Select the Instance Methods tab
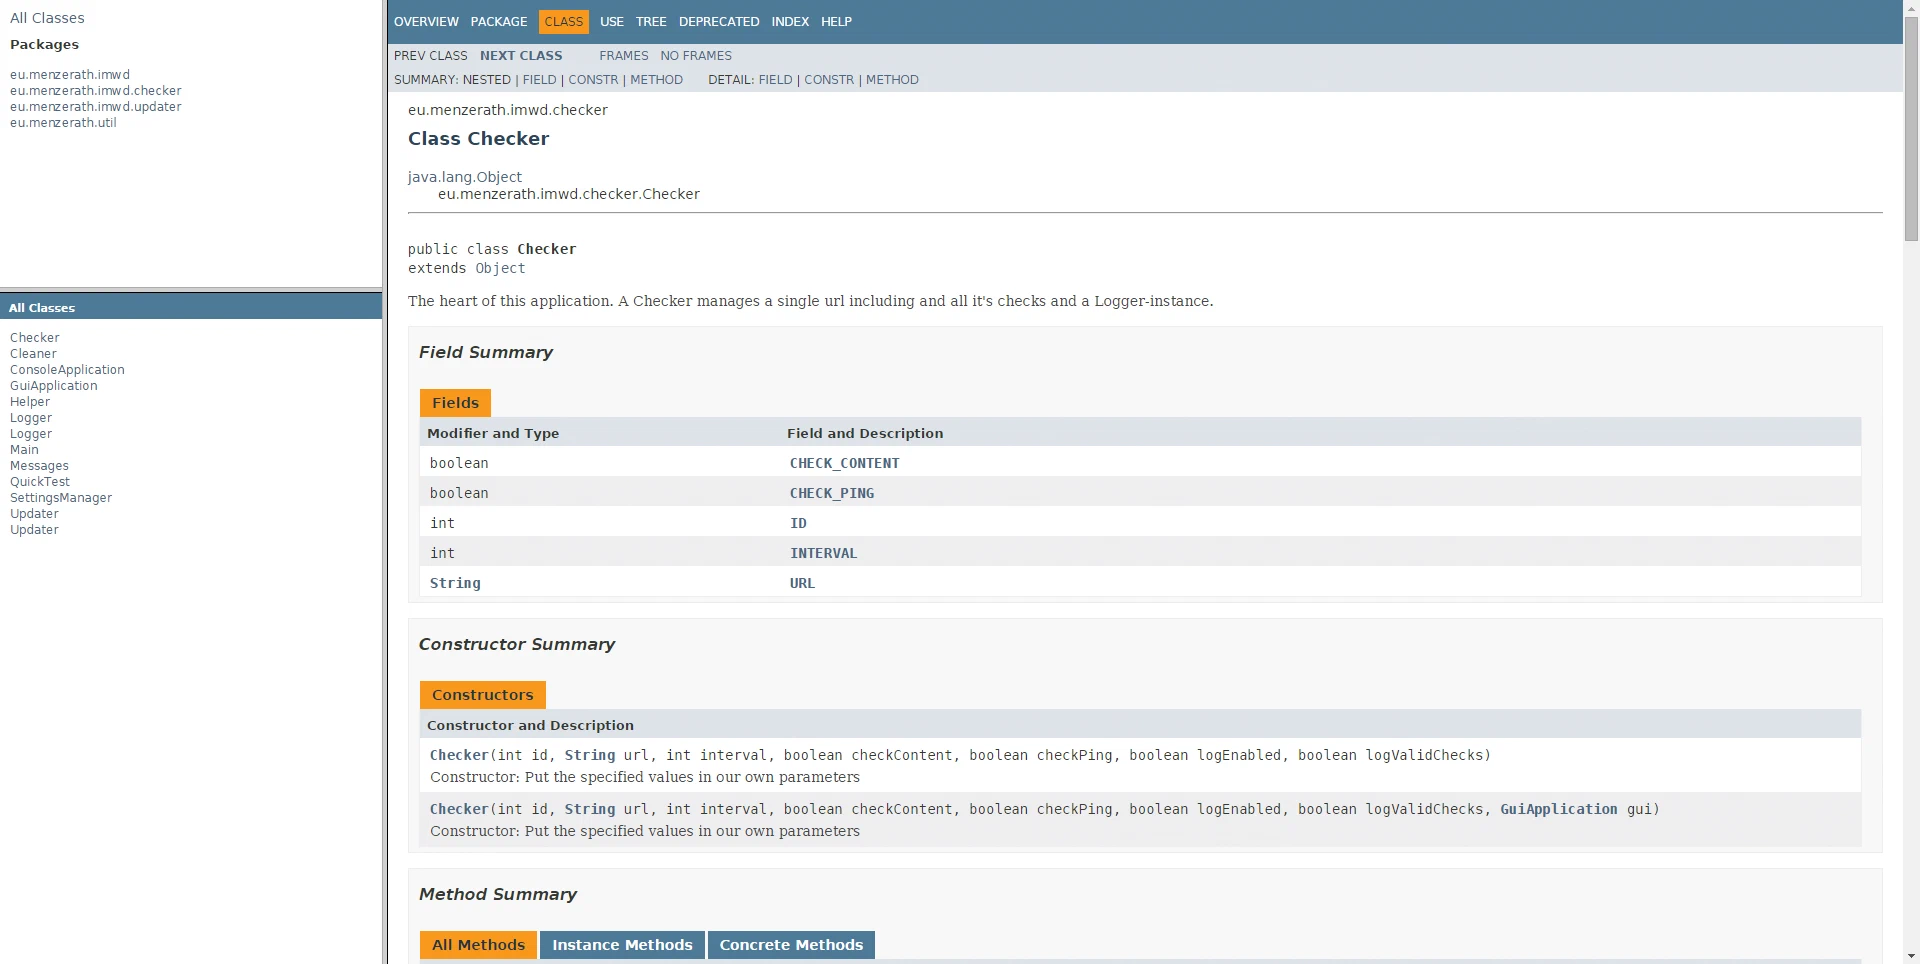 [x=622, y=945]
